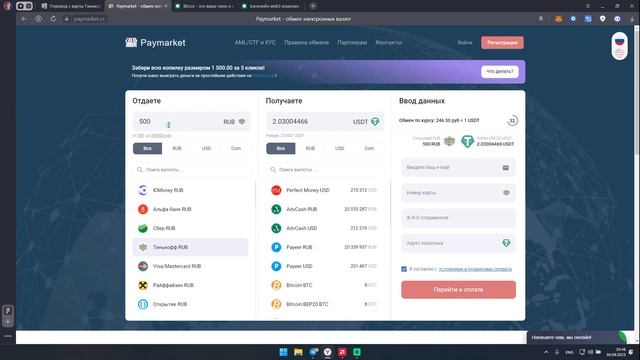Open the online chat widget
The image size is (640, 360).
coord(579,337)
